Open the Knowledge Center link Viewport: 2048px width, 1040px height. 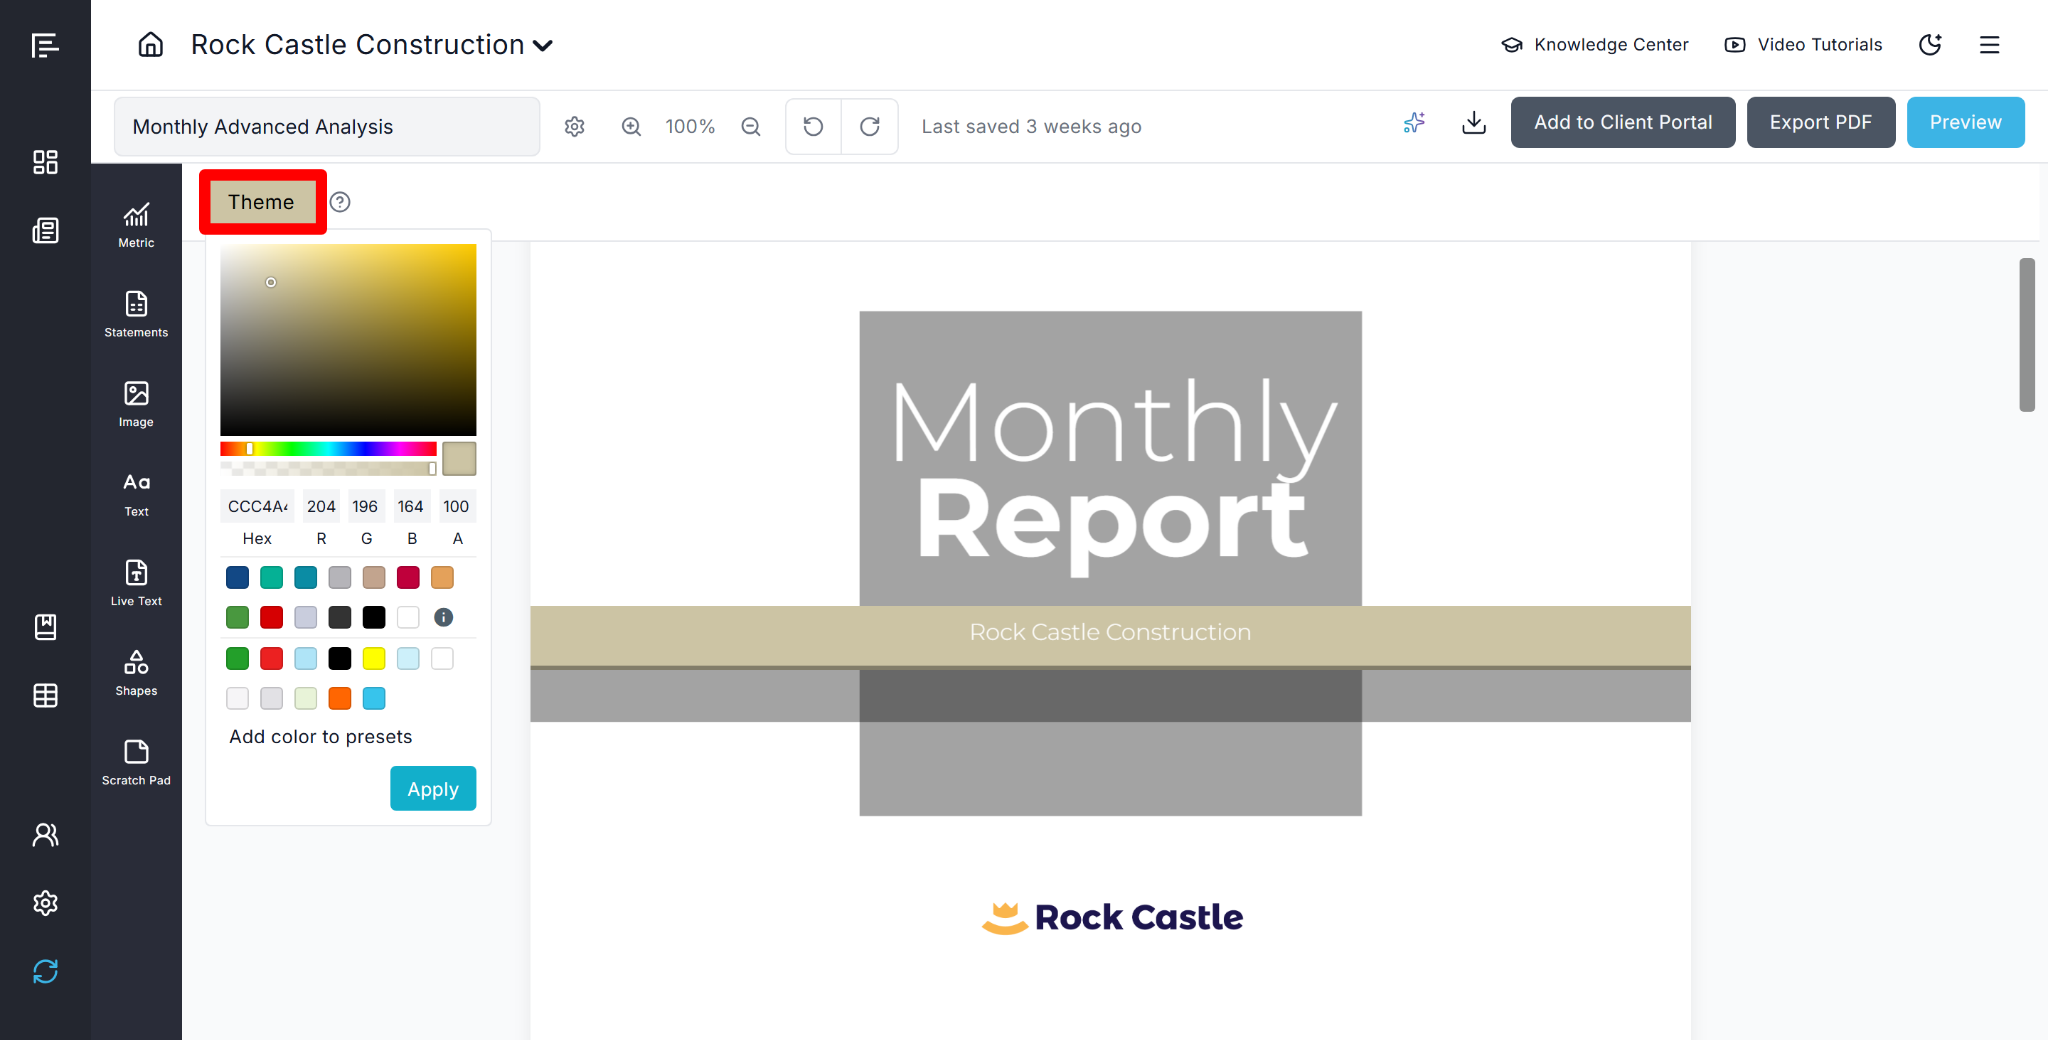[x=1595, y=45]
